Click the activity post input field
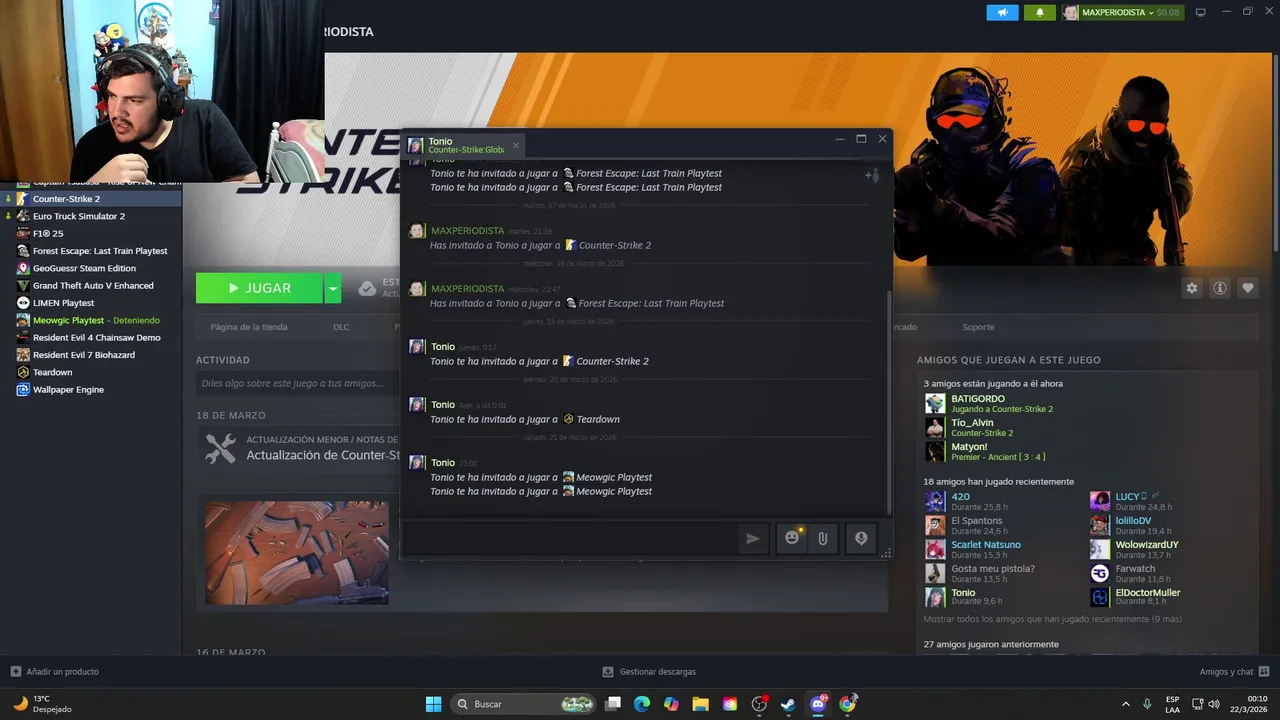 click(x=297, y=383)
